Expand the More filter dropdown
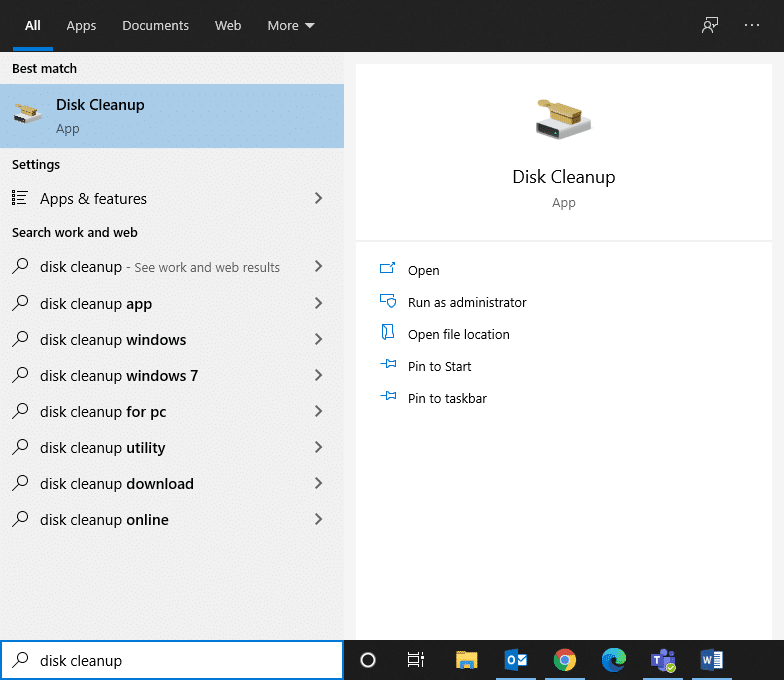 (290, 26)
